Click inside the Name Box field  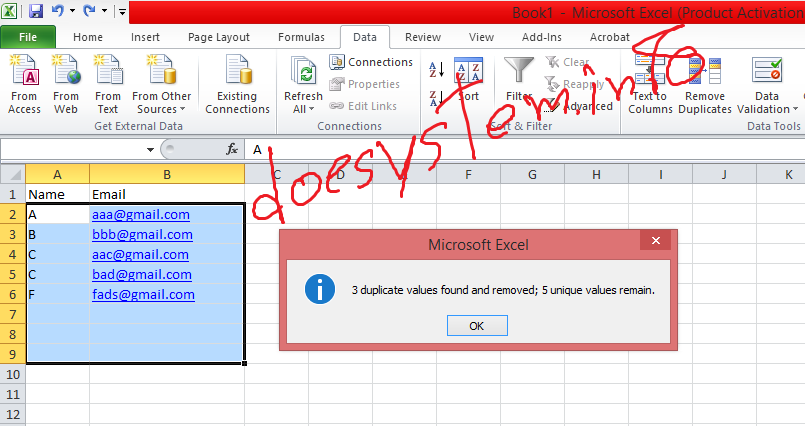[x=72, y=149]
